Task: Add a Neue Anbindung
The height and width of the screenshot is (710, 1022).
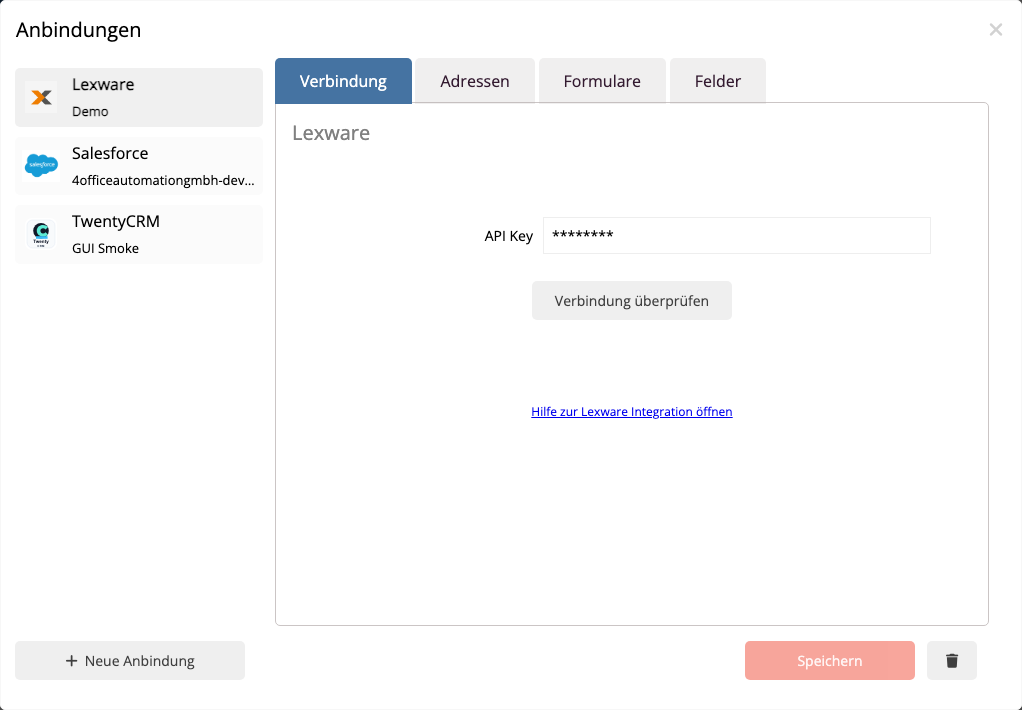Action: [x=130, y=660]
